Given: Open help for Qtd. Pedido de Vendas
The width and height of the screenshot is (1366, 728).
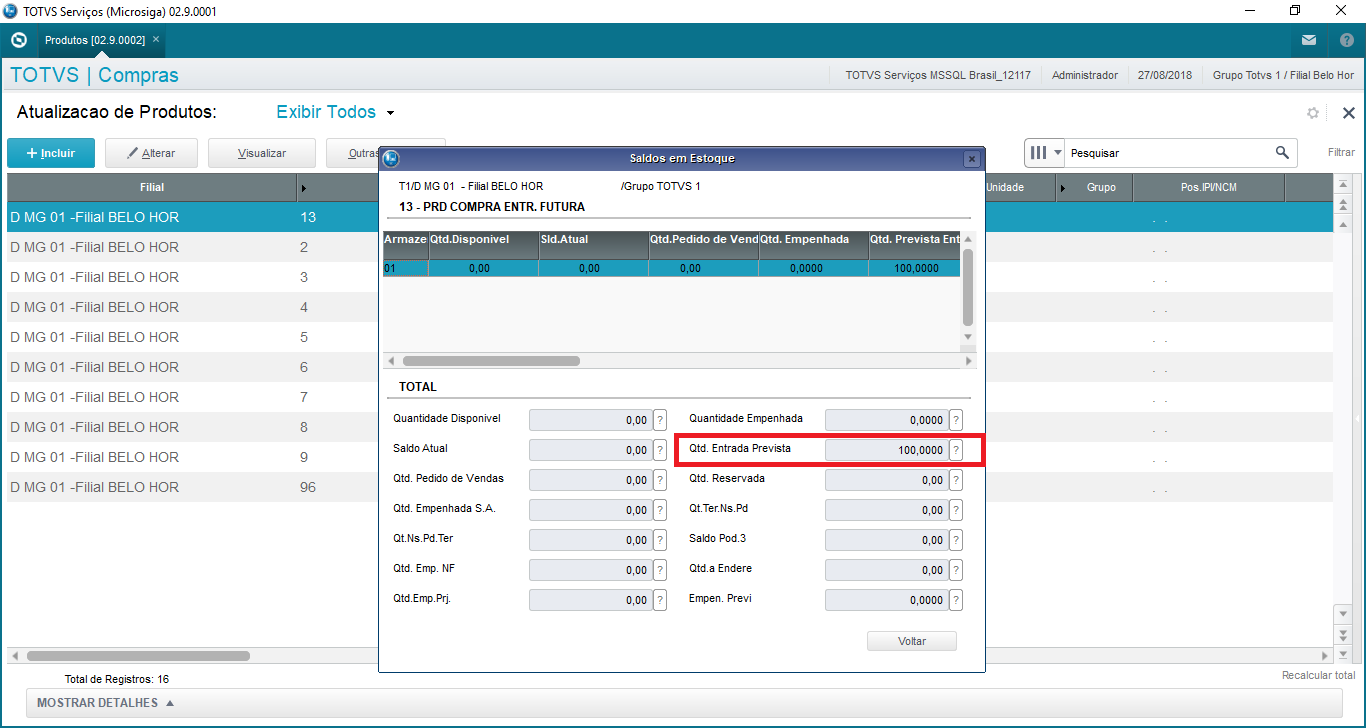Looking at the screenshot, I should [x=660, y=480].
